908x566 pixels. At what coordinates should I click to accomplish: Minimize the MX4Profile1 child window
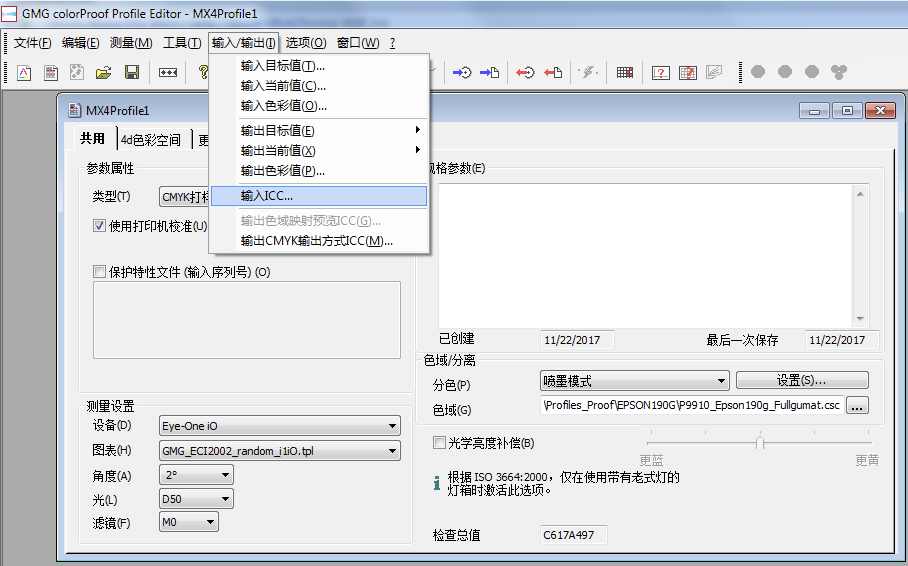[x=815, y=110]
